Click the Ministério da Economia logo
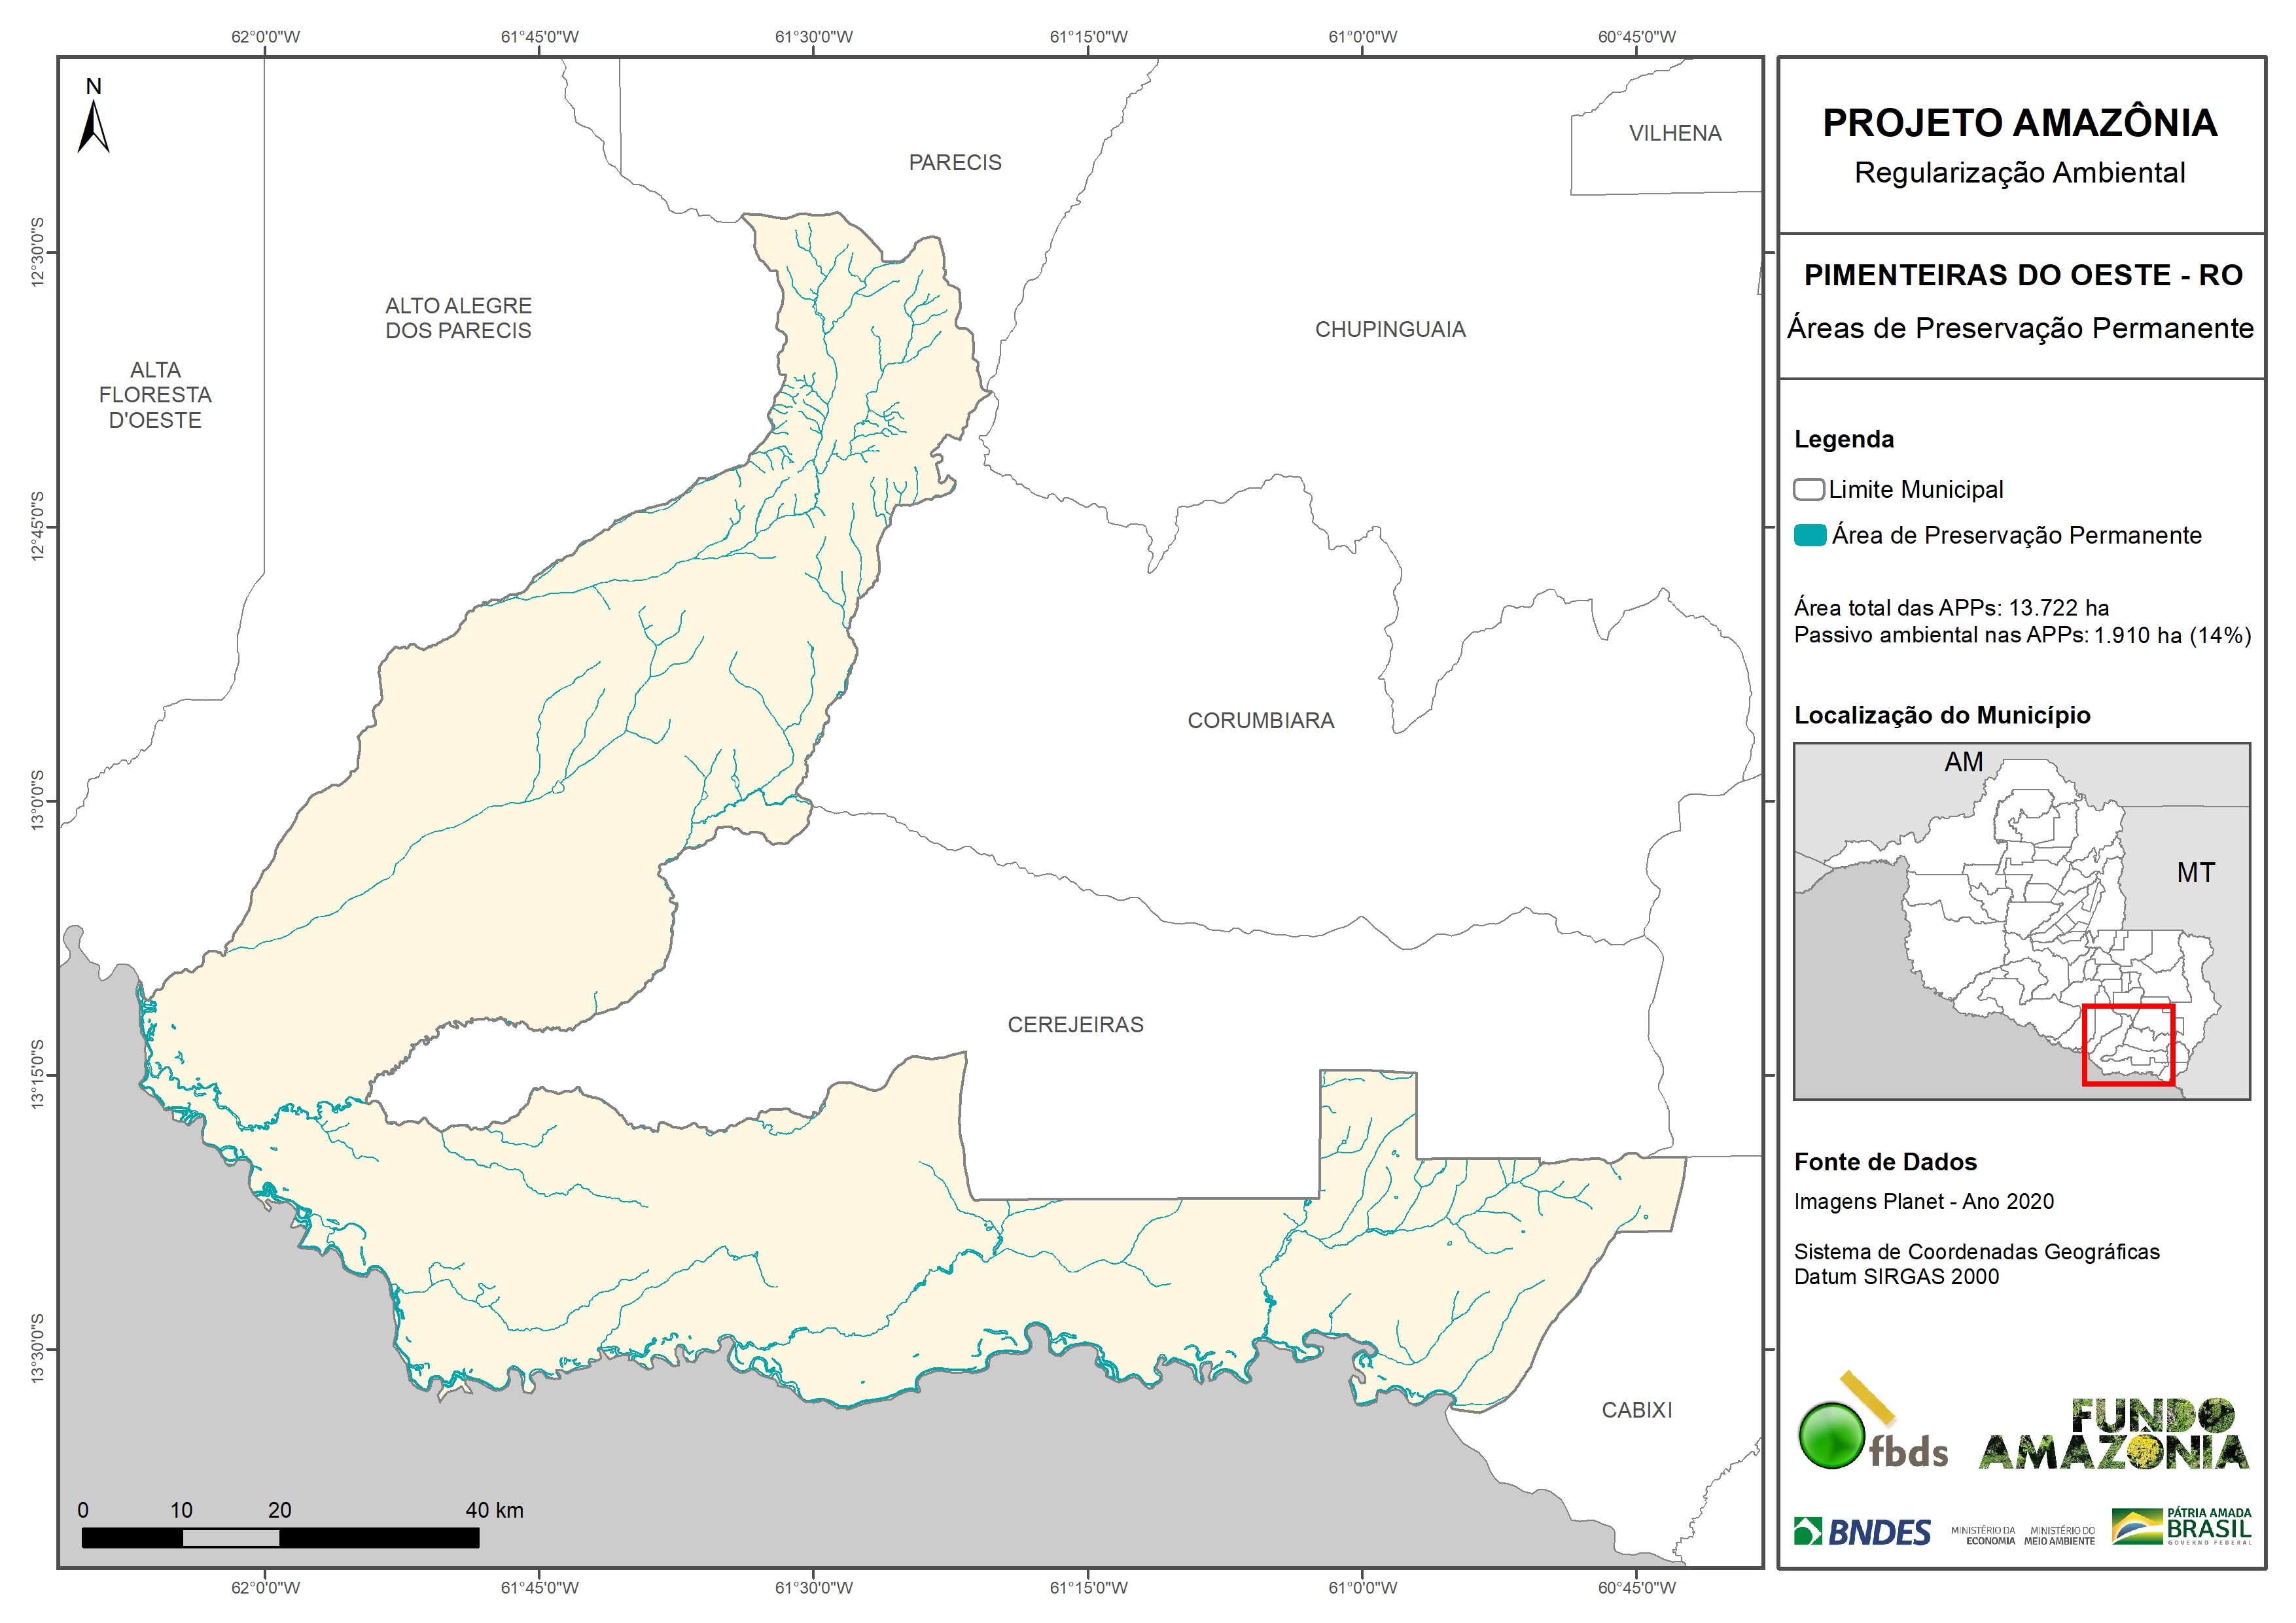Image resolution: width=2296 pixels, height=1623 pixels. coord(1982,1535)
